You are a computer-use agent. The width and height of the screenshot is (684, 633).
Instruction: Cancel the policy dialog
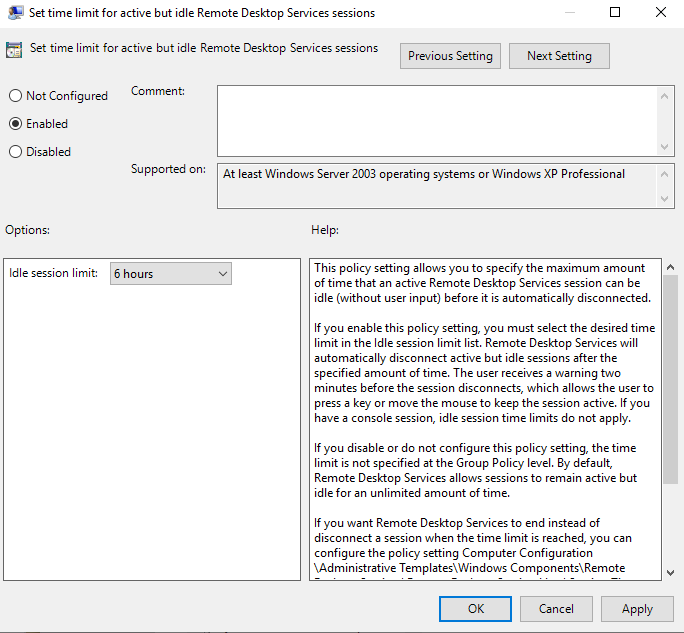click(x=556, y=608)
